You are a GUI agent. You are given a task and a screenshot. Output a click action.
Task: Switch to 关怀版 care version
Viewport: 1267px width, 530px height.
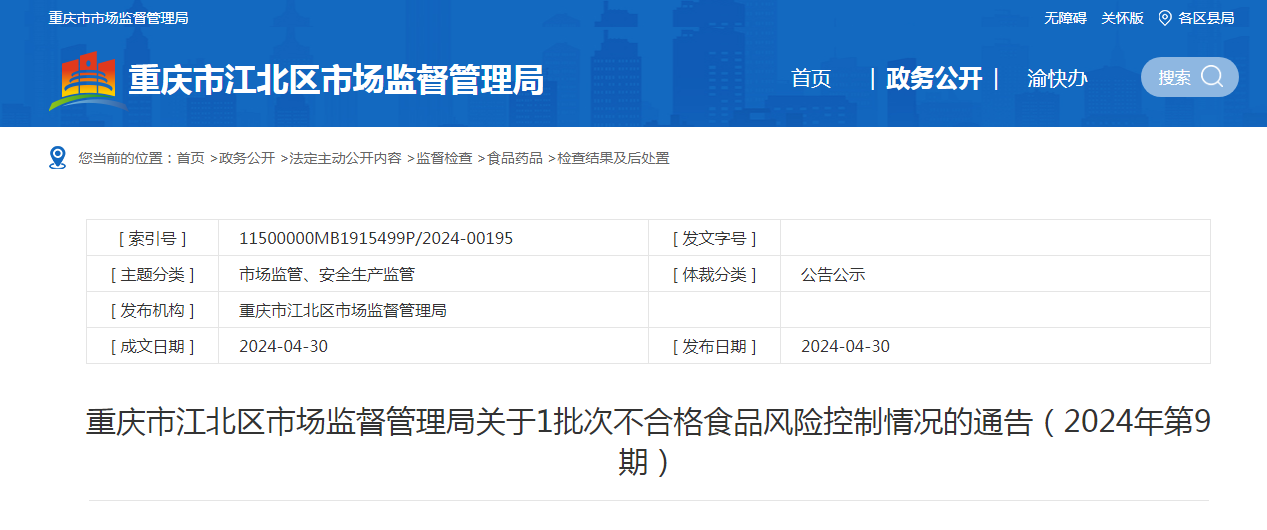tap(1122, 18)
